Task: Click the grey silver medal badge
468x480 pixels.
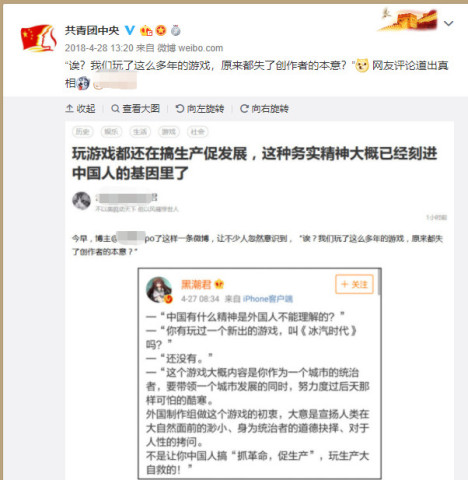Action: (176, 30)
